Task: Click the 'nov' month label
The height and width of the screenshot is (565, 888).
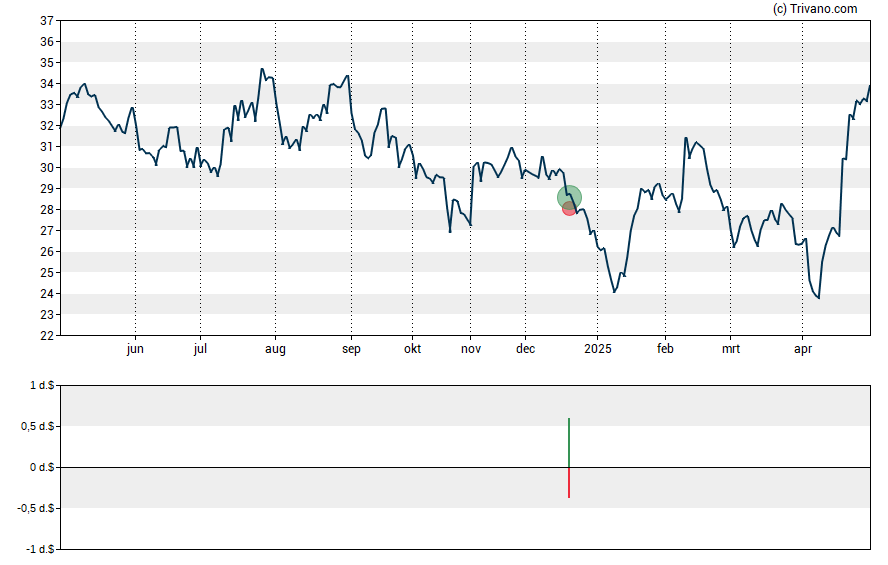Action: [x=471, y=349]
